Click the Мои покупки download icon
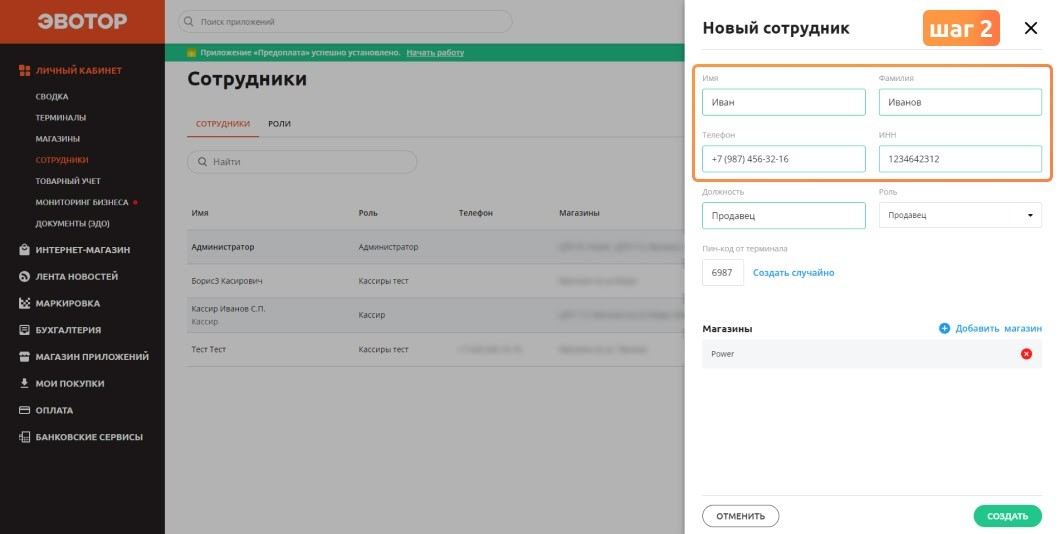 point(24,383)
